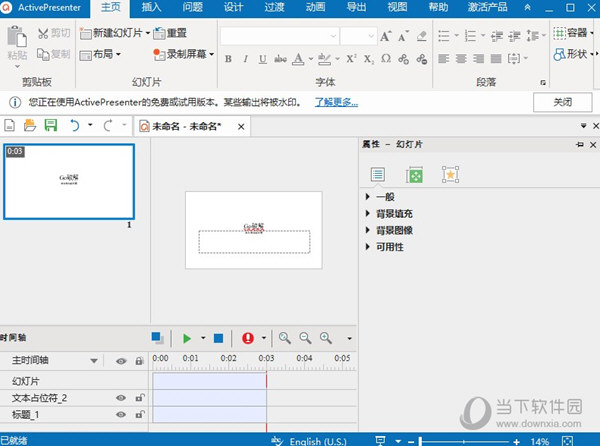Open the folder icon to load a project
Screen dimensions: 600x446
pyautogui.click(x=30, y=126)
